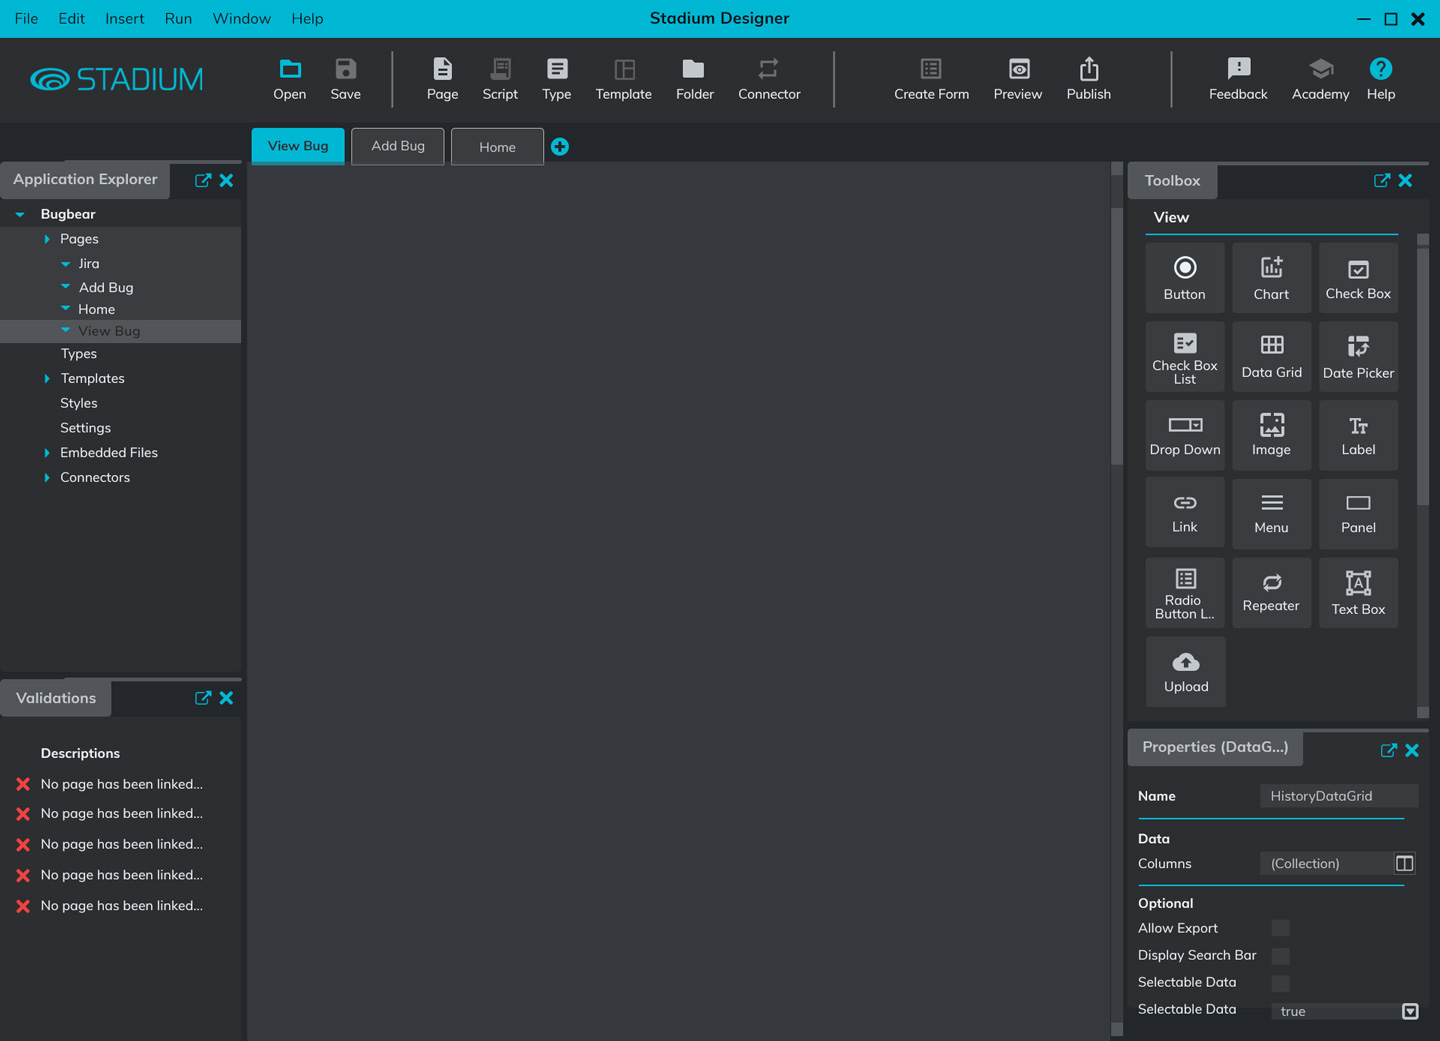The width and height of the screenshot is (1440, 1041).
Task: Click the Template toolbar icon
Action: pyautogui.click(x=624, y=69)
